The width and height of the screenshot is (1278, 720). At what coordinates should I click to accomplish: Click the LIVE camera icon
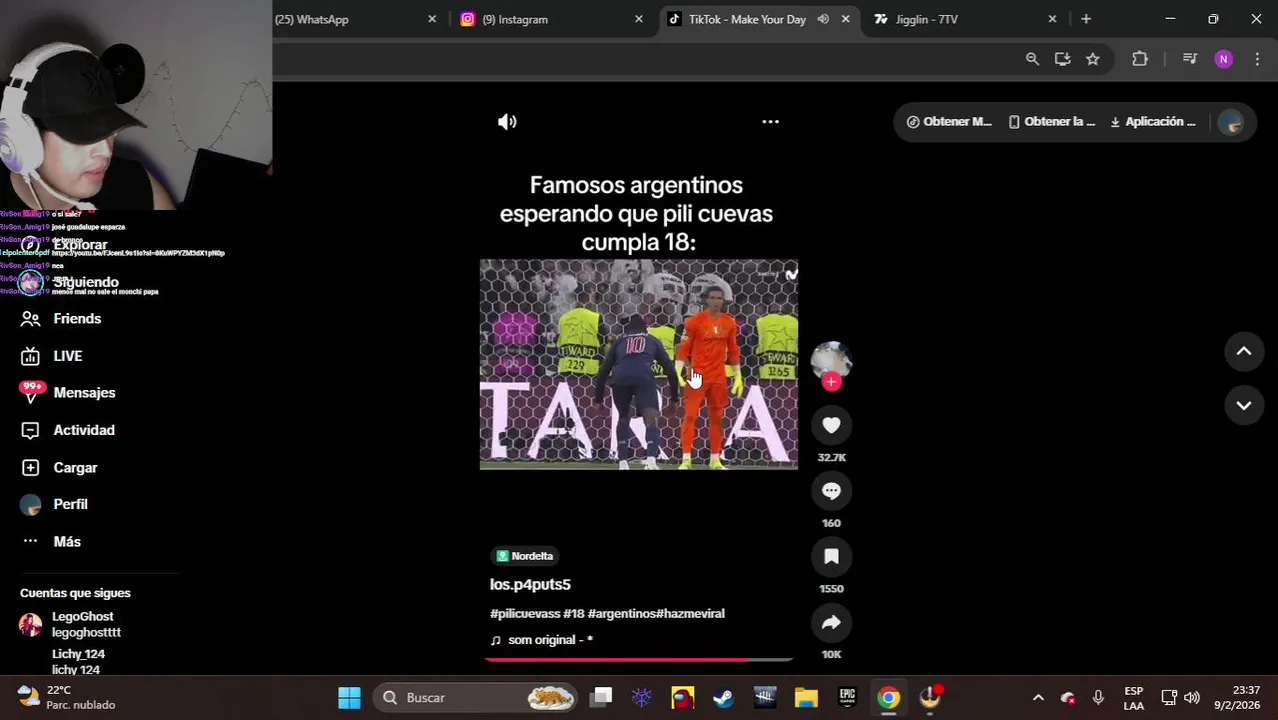[31, 356]
